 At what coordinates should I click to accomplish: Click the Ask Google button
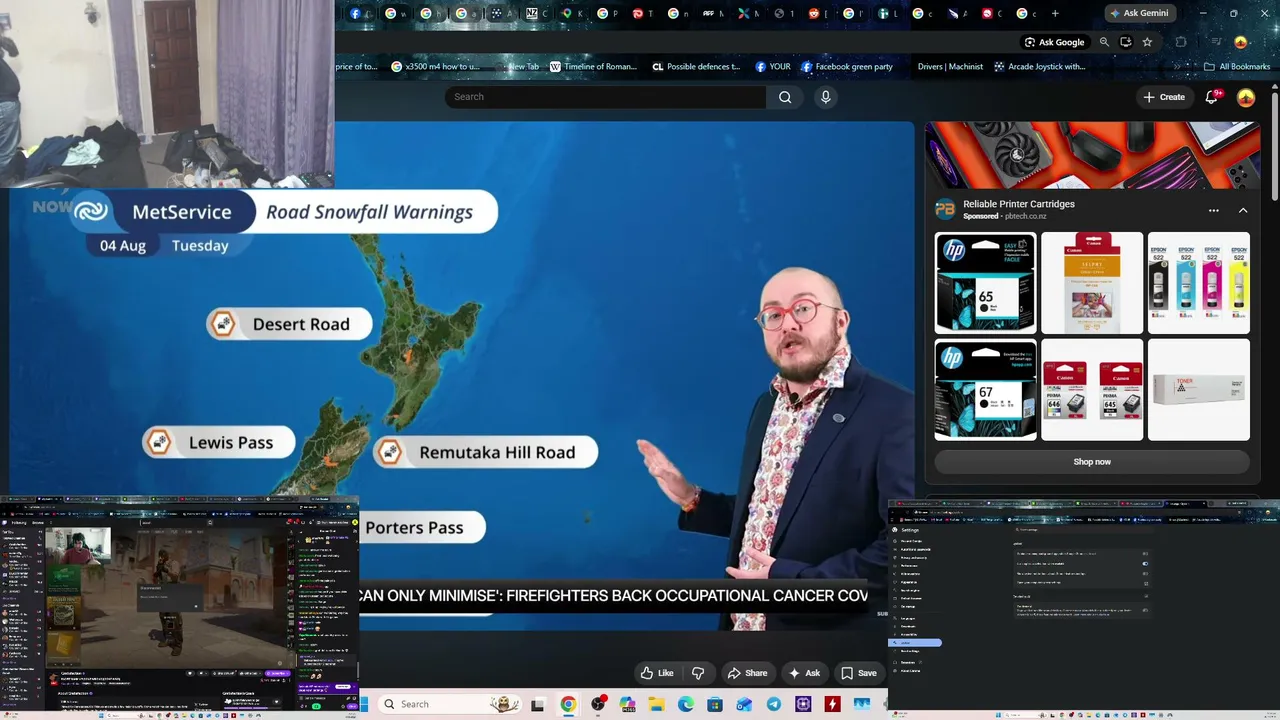pos(1055,42)
